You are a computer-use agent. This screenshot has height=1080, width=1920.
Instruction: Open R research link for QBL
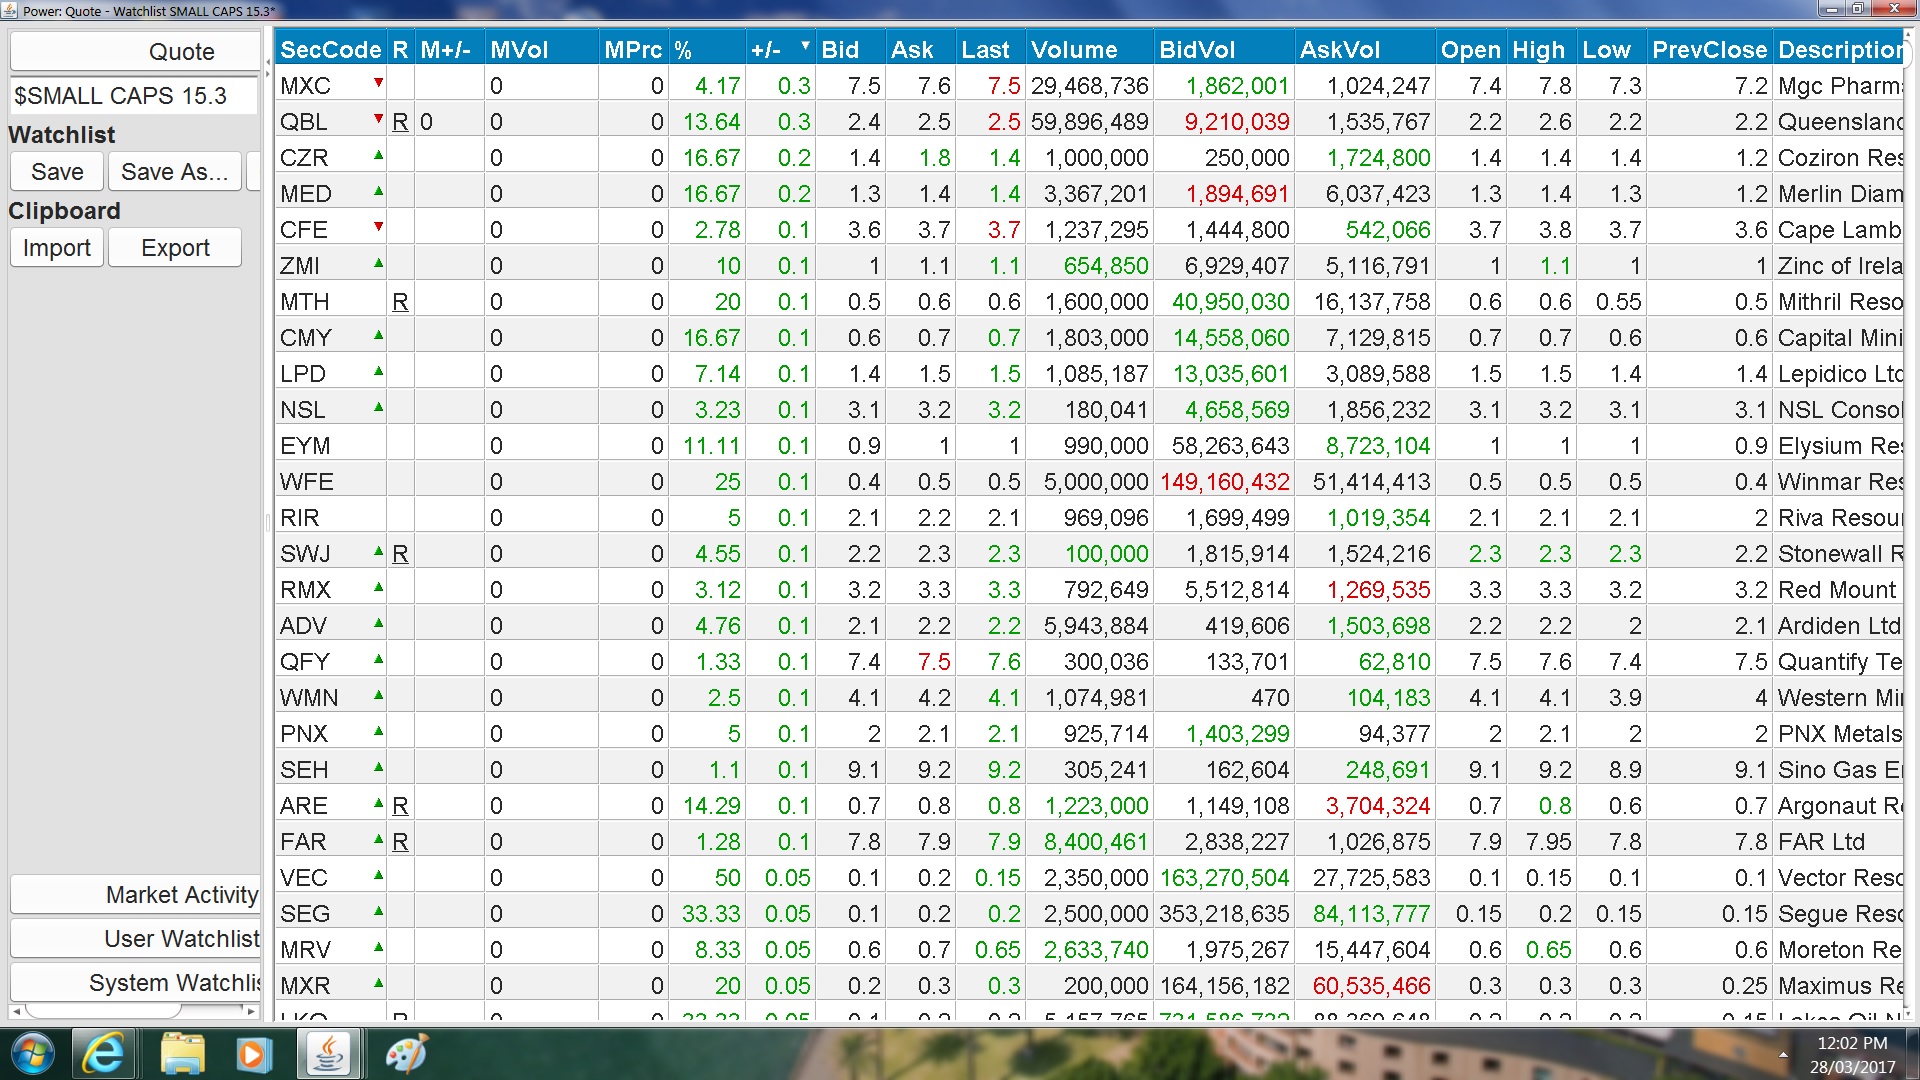(400, 121)
